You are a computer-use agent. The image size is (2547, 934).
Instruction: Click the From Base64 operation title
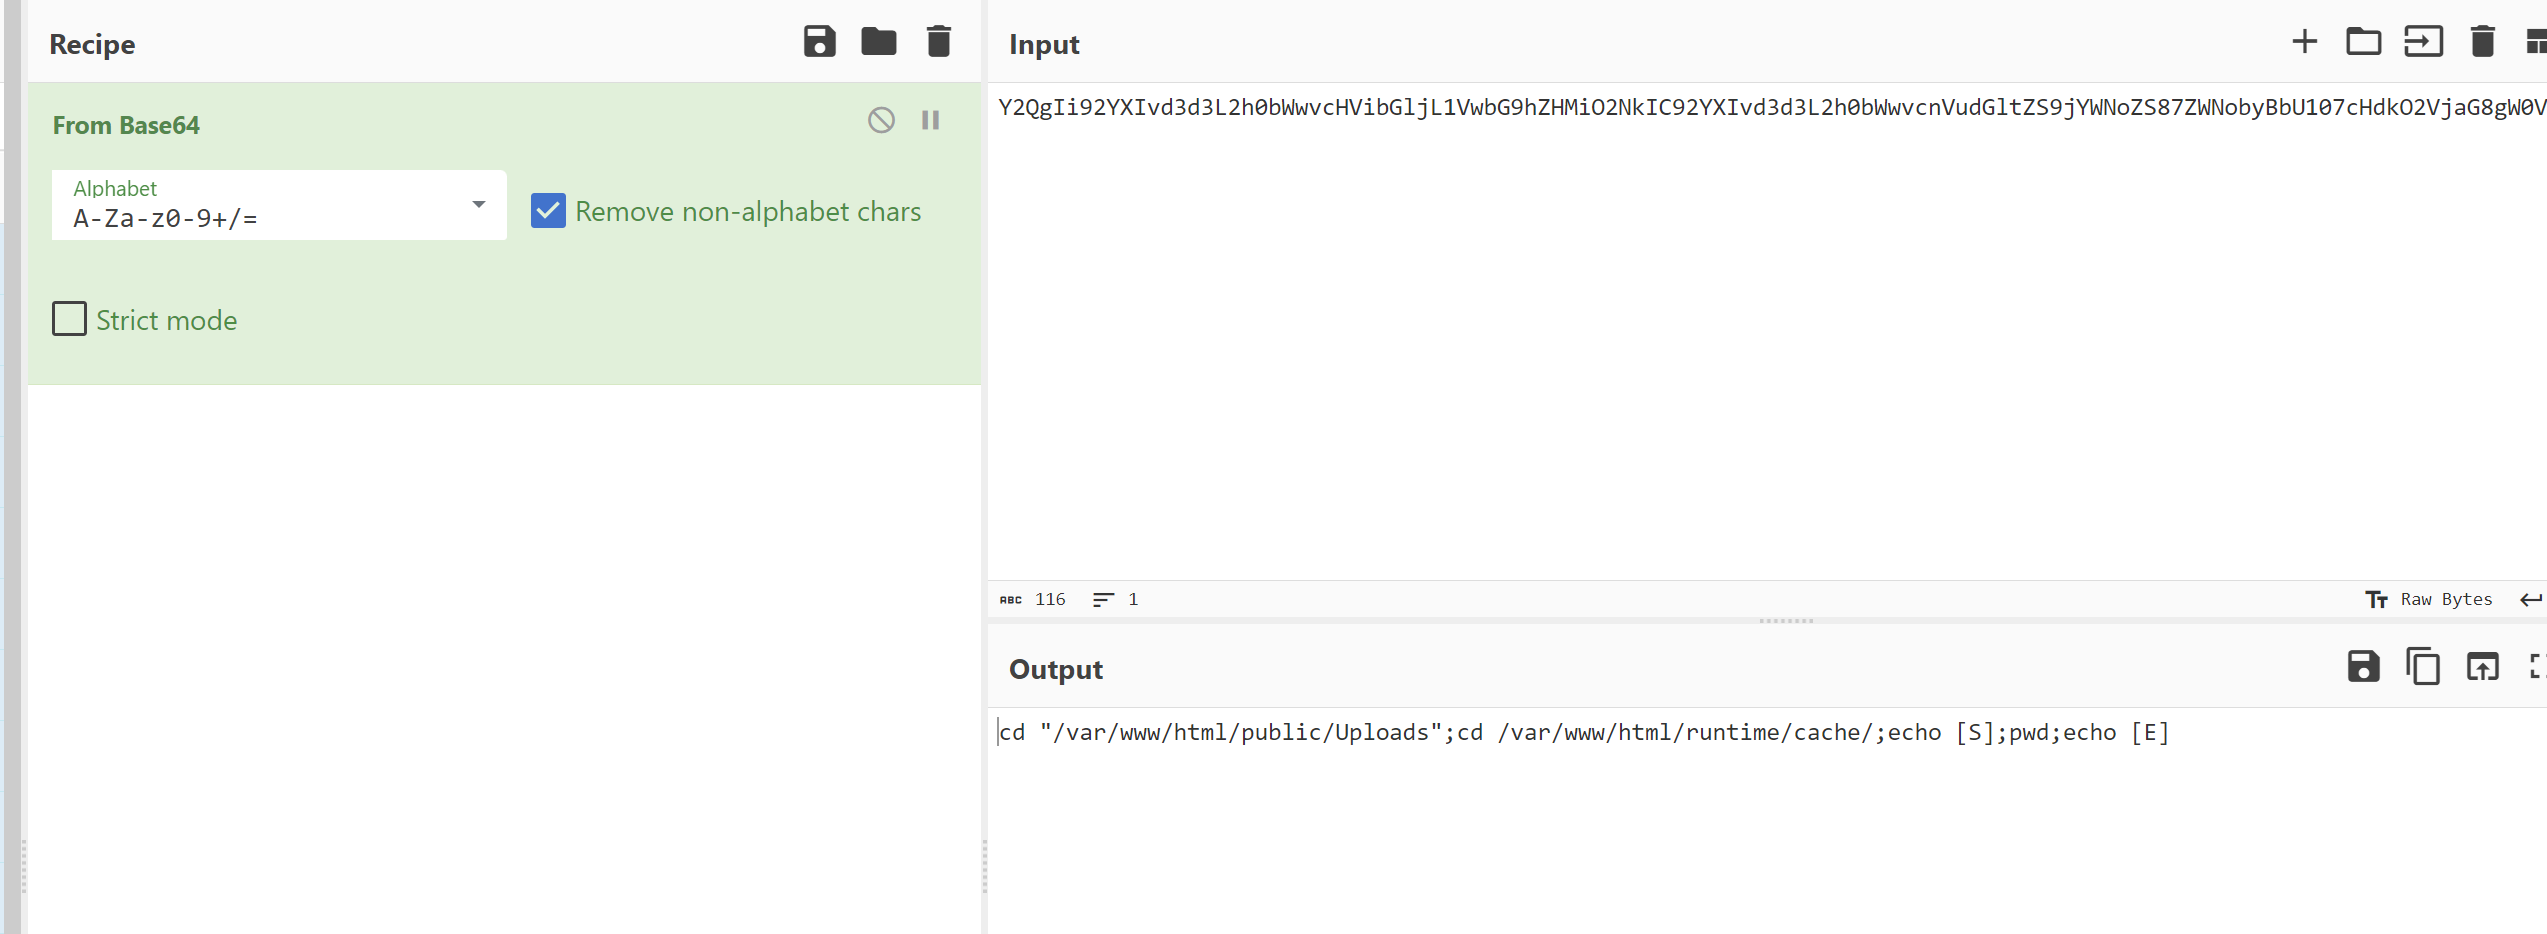tap(126, 125)
